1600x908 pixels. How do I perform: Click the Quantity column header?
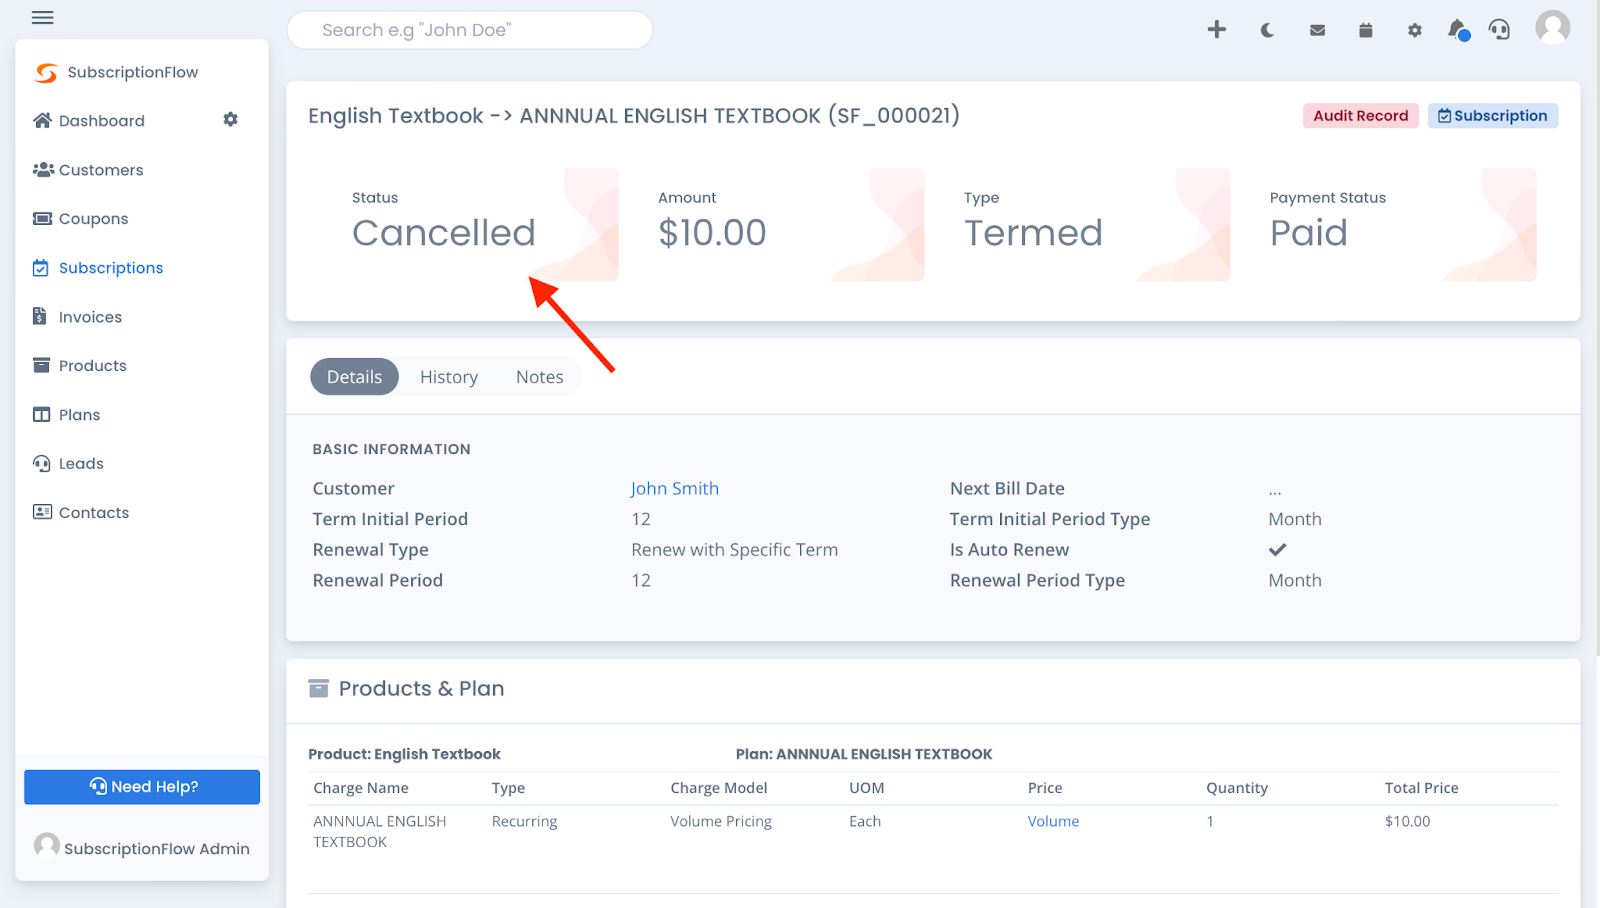click(x=1237, y=789)
